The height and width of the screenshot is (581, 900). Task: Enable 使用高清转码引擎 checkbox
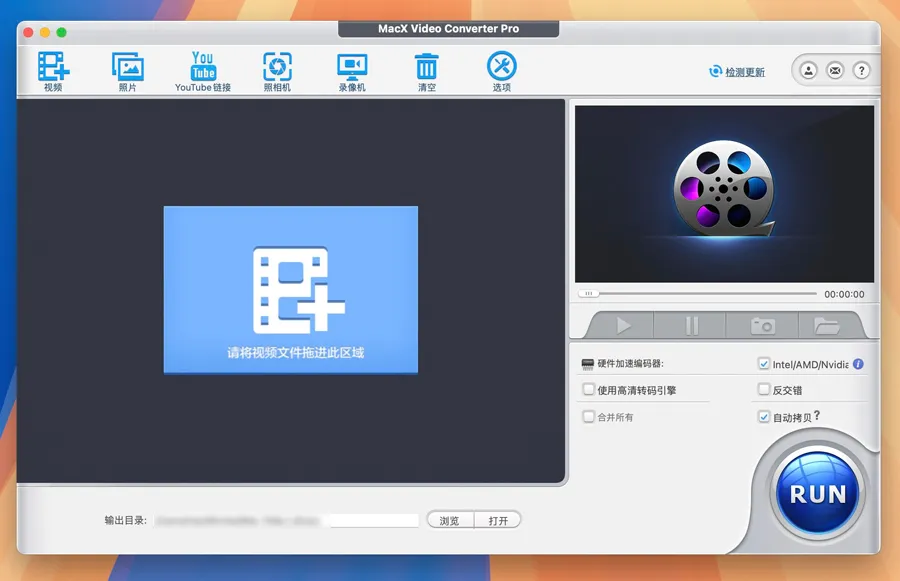(589, 390)
